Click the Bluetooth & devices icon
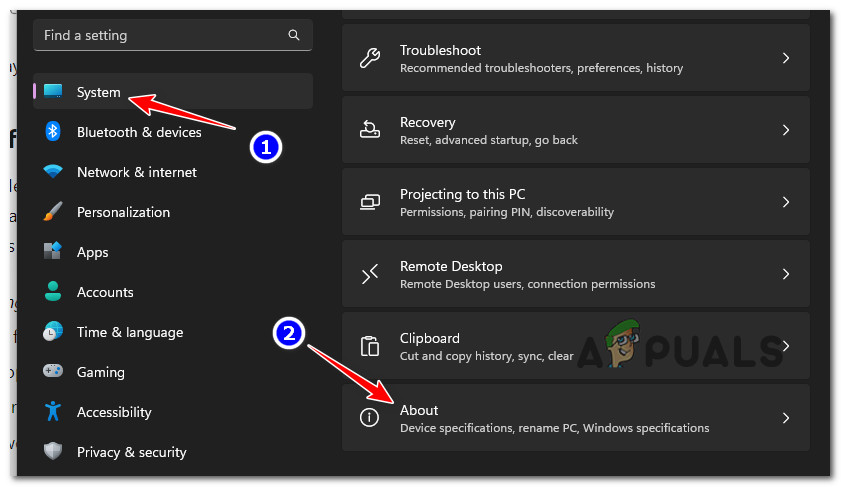 (x=53, y=132)
